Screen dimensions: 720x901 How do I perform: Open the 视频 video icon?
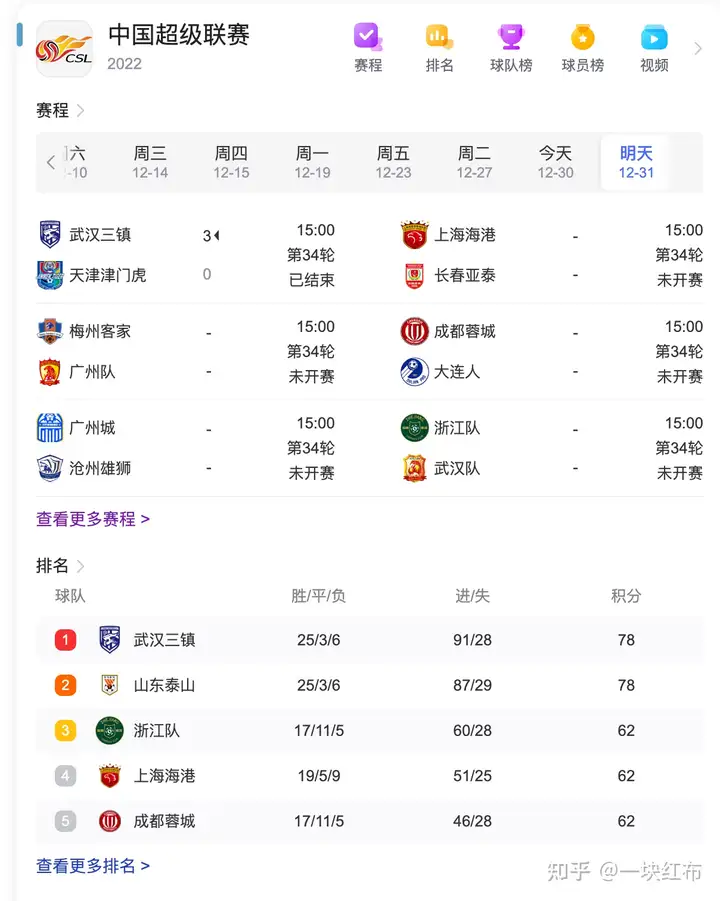654,38
